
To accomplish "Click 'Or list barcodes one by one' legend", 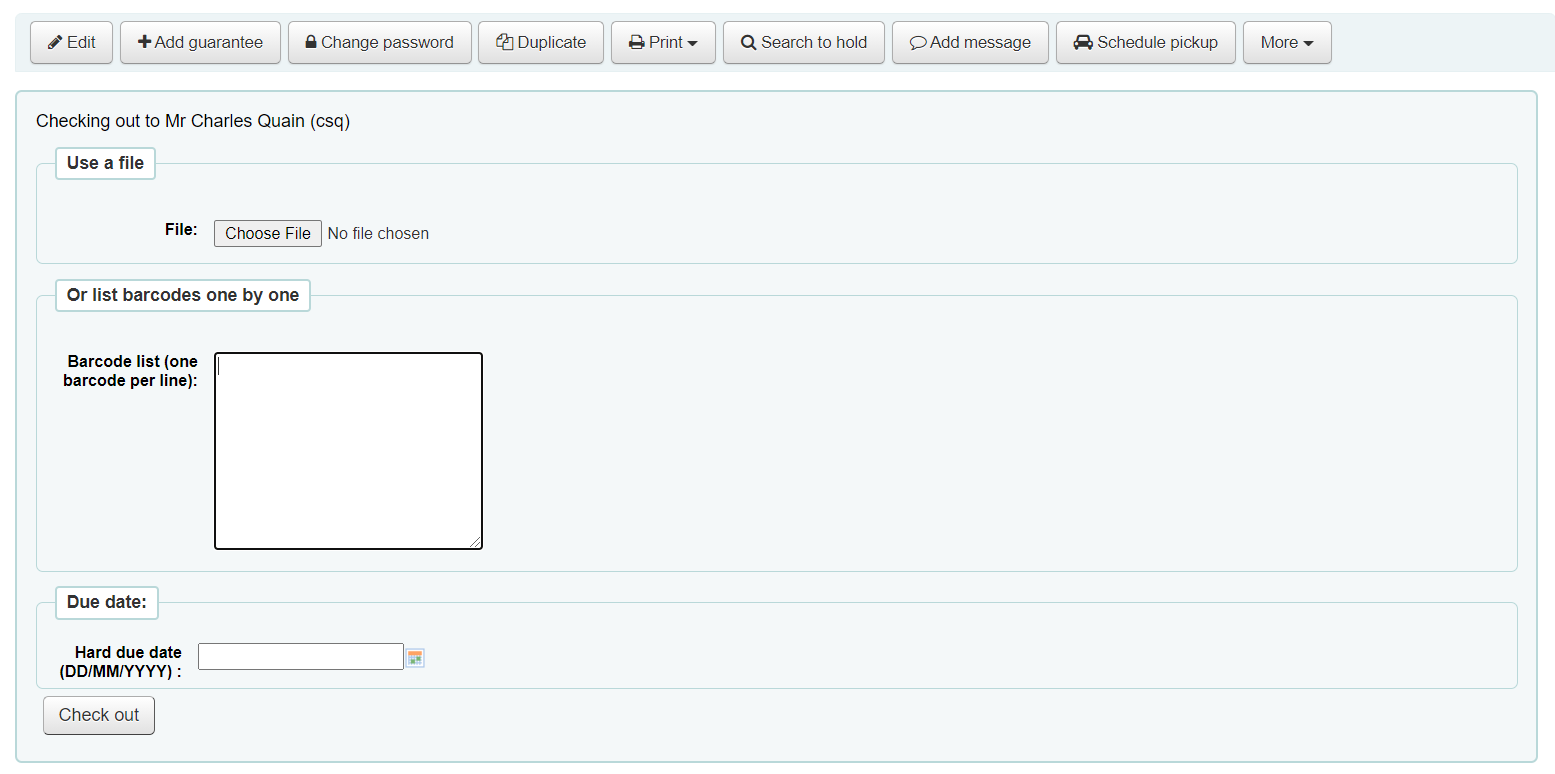I will coord(183,295).
